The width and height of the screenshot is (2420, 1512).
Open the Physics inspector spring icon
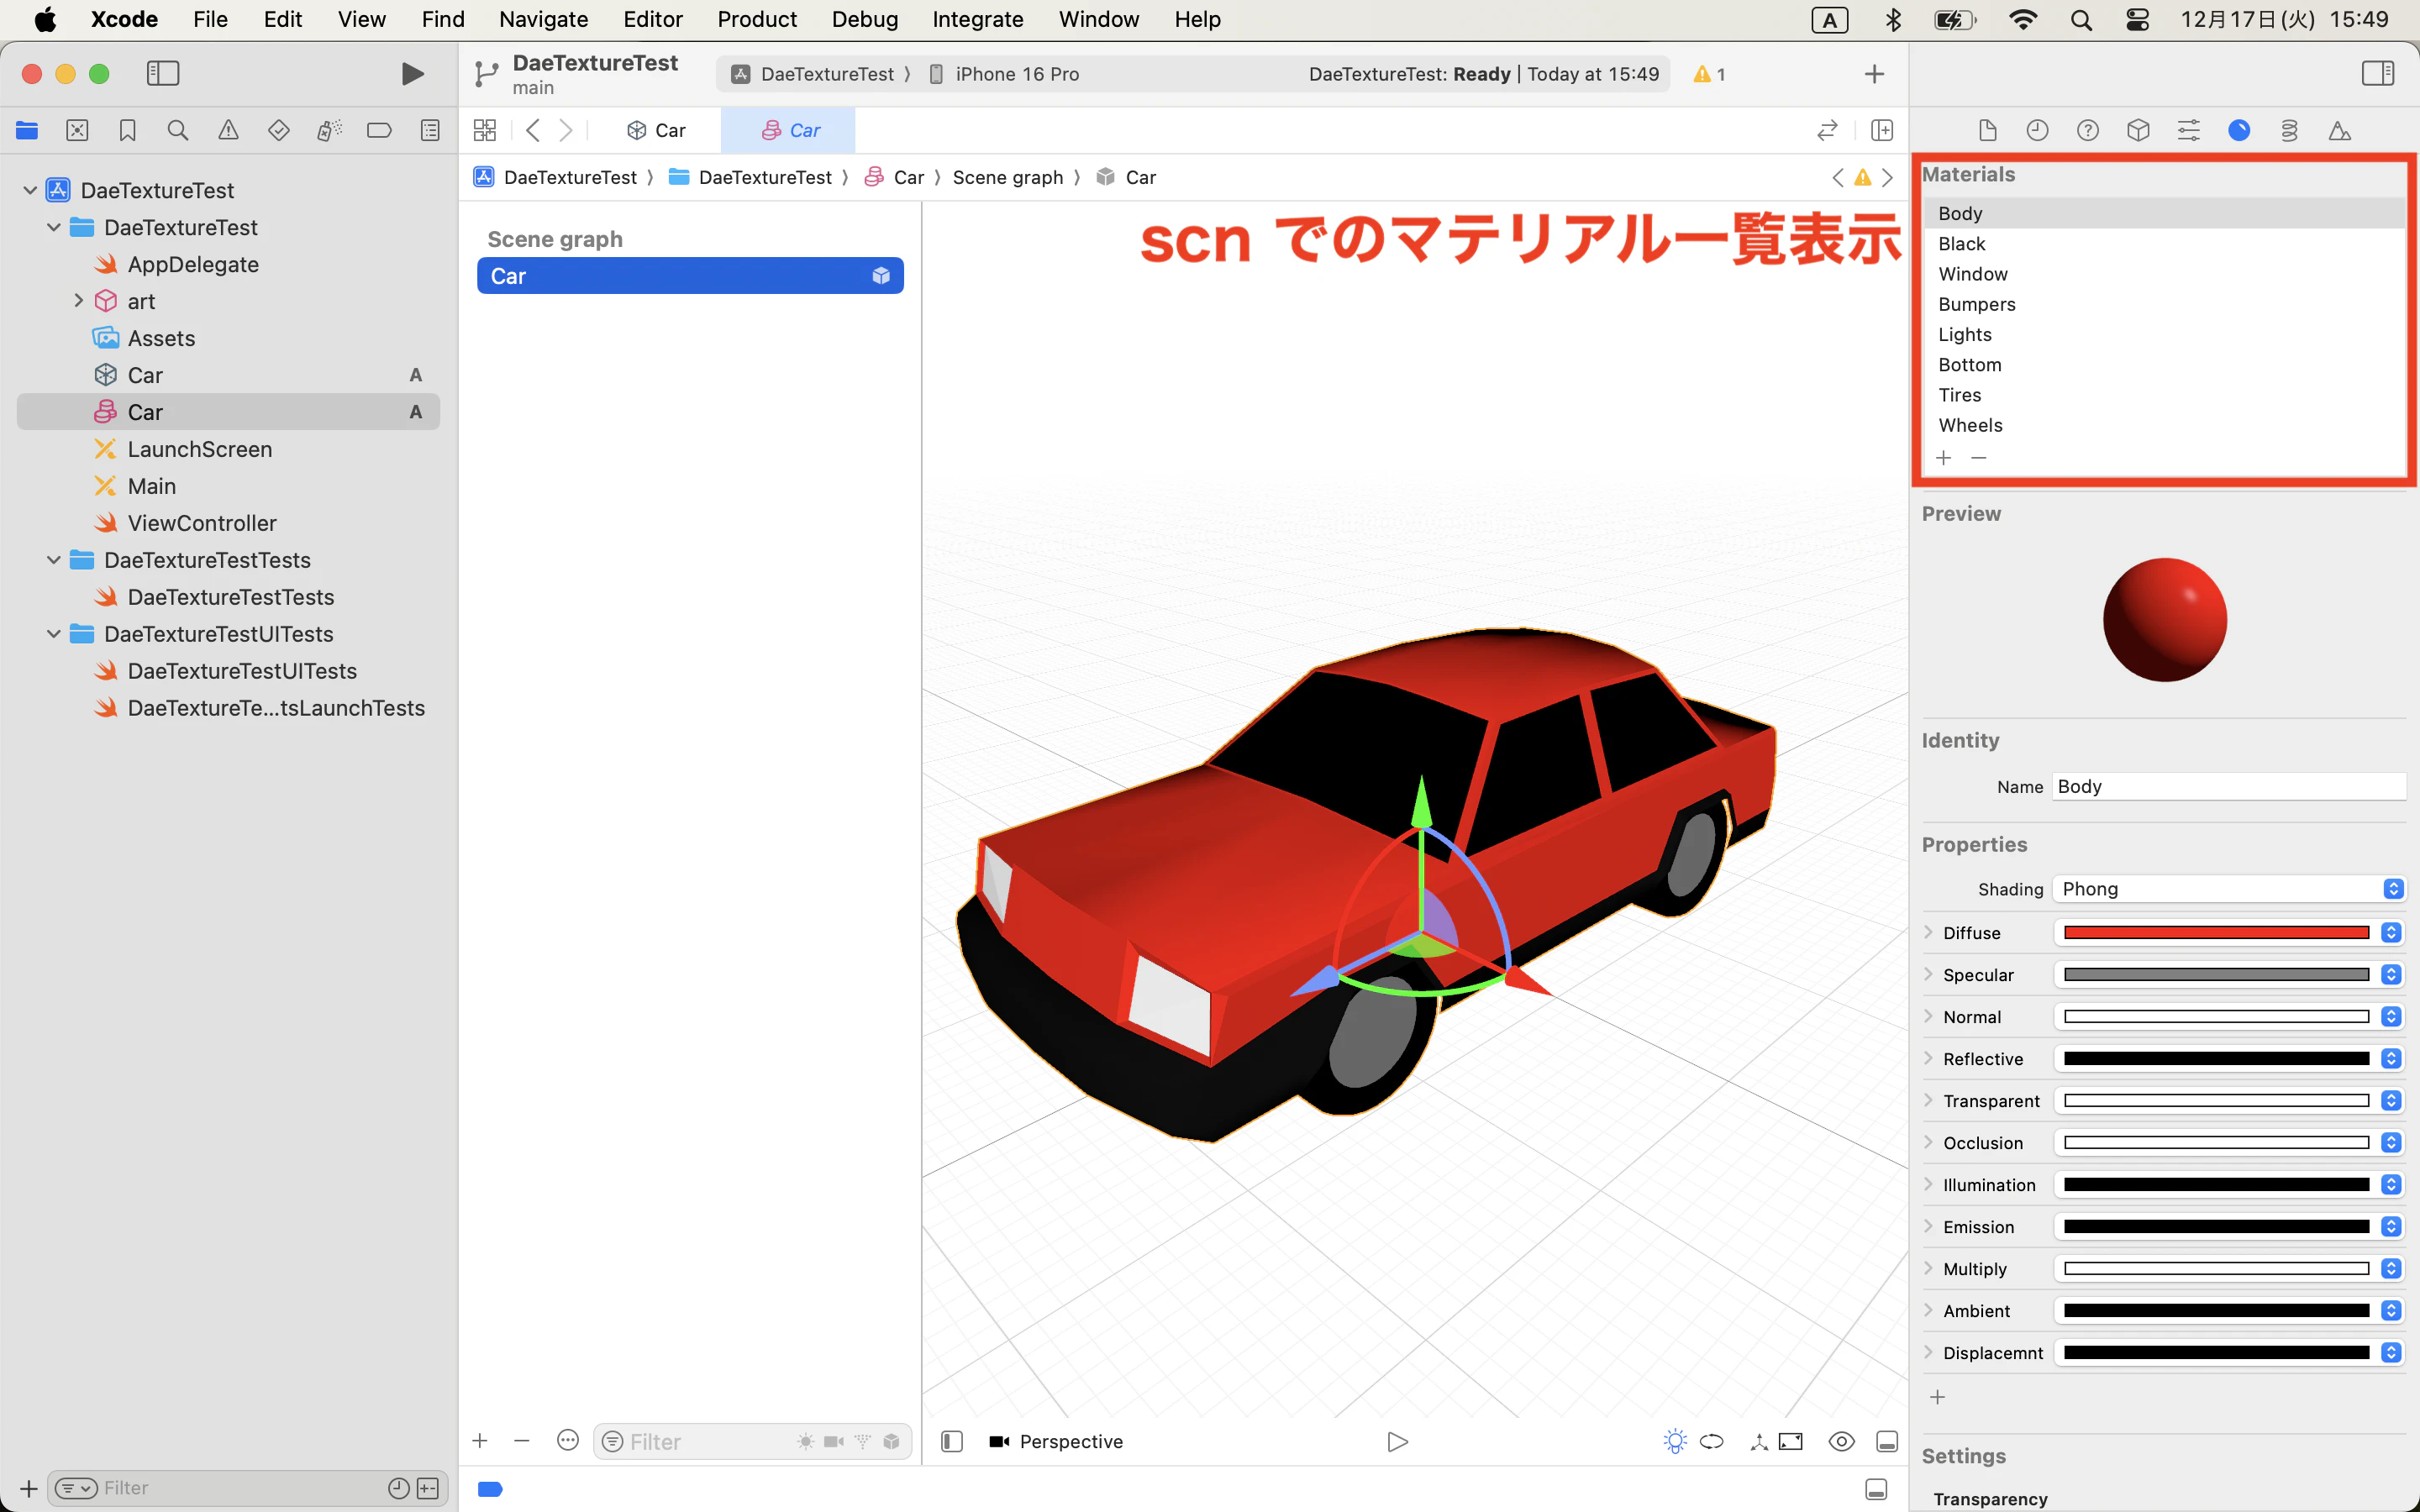2289,130
